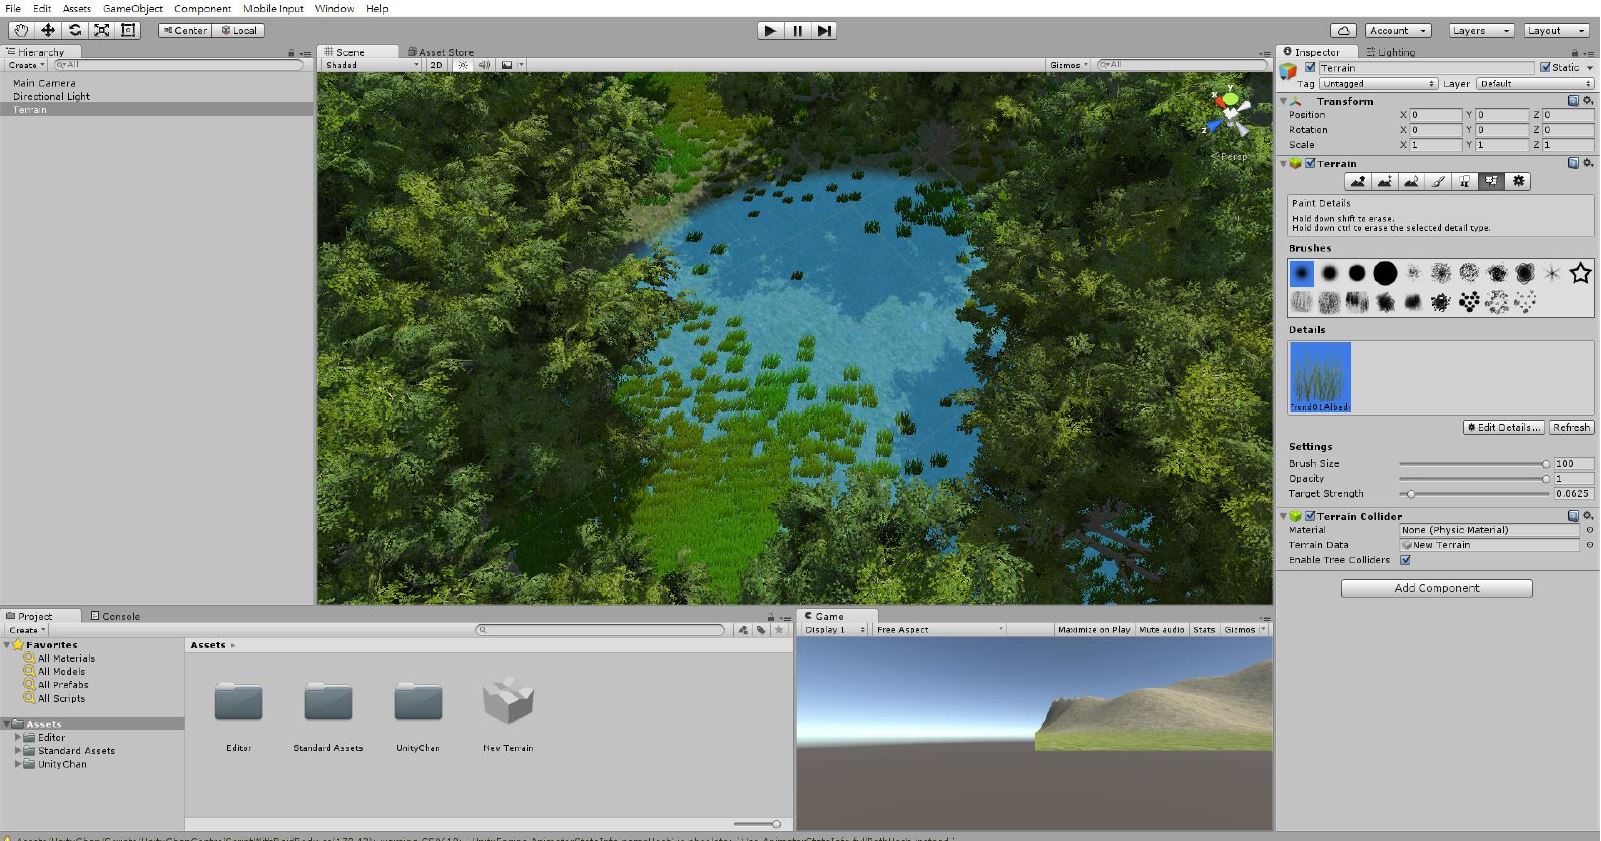
Task: Open the Window menu
Action: point(334,8)
